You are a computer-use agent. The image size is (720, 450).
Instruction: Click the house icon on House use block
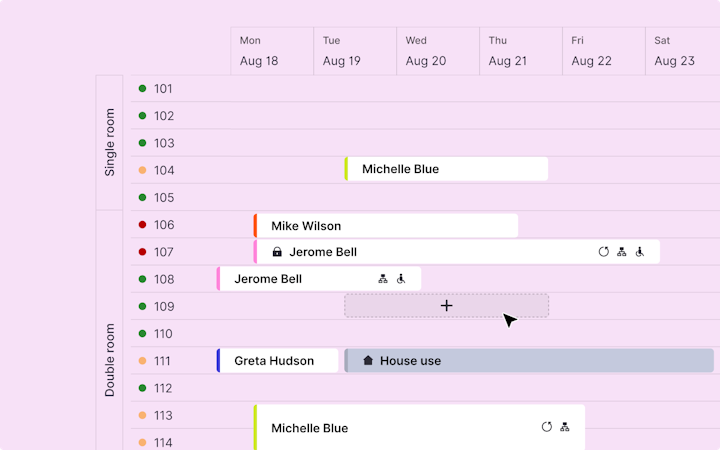(x=367, y=361)
